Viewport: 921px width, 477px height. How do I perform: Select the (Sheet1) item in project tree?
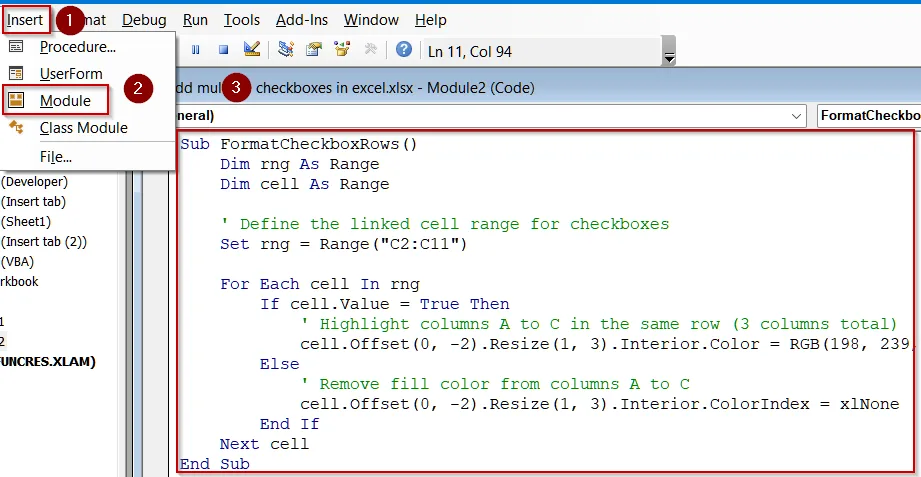26,222
